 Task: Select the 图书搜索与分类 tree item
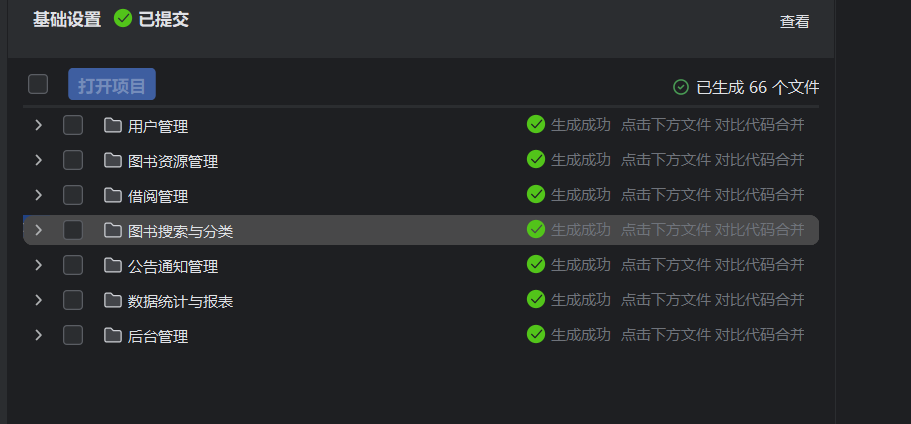coord(181,231)
